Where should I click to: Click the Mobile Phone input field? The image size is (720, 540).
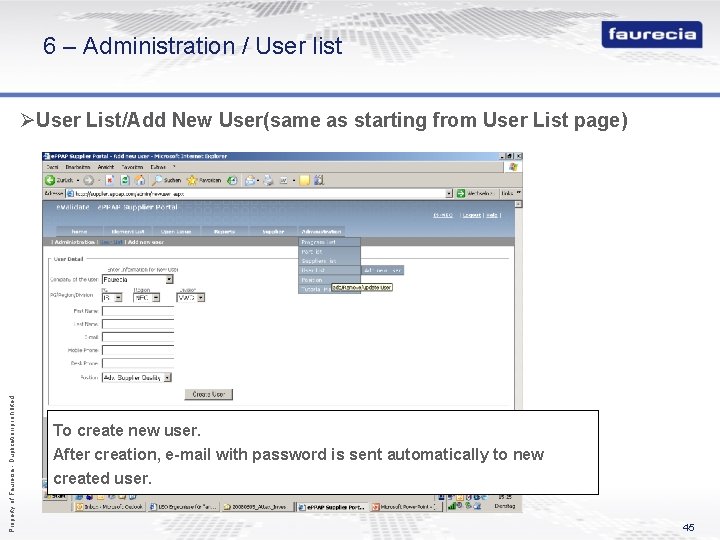tap(138, 350)
